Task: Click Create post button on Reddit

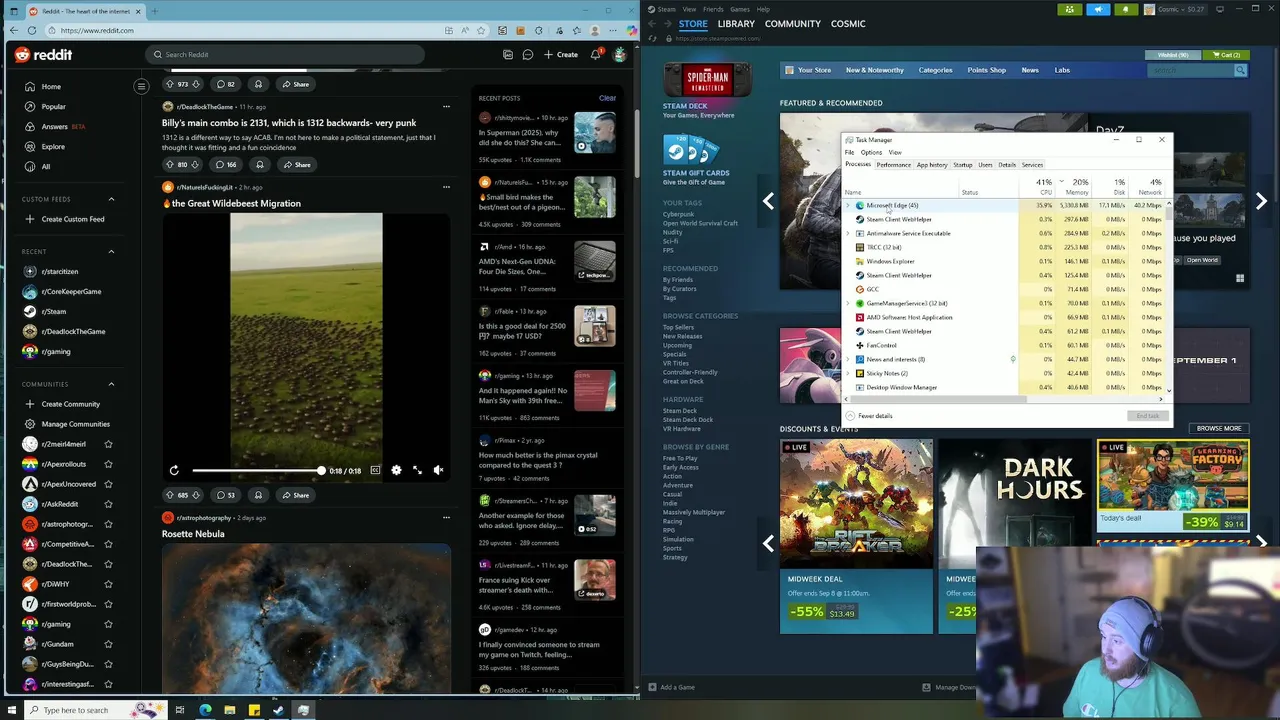Action: coord(561,55)
